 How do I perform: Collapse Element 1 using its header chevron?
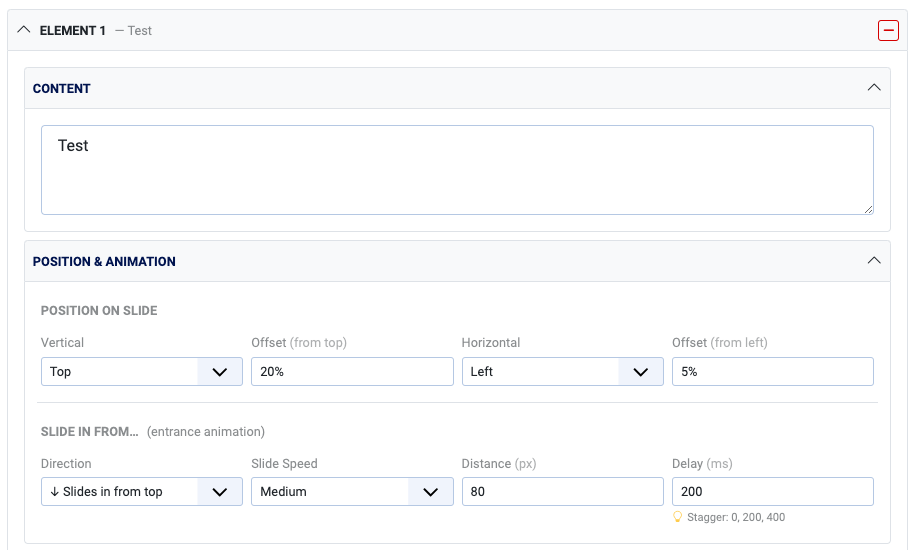(25, 31)
